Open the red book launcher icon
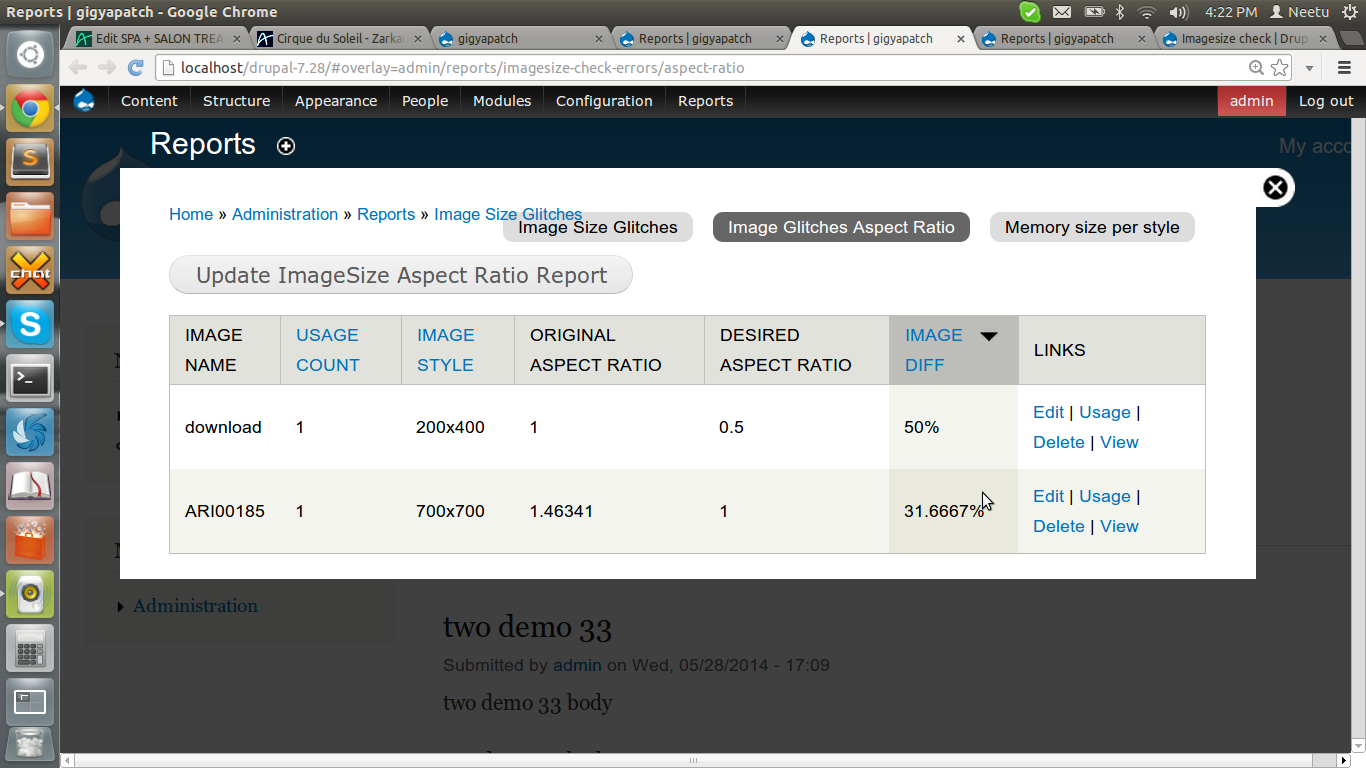Viewport: 1366px width, 768px height. click(x=30, y=486)
